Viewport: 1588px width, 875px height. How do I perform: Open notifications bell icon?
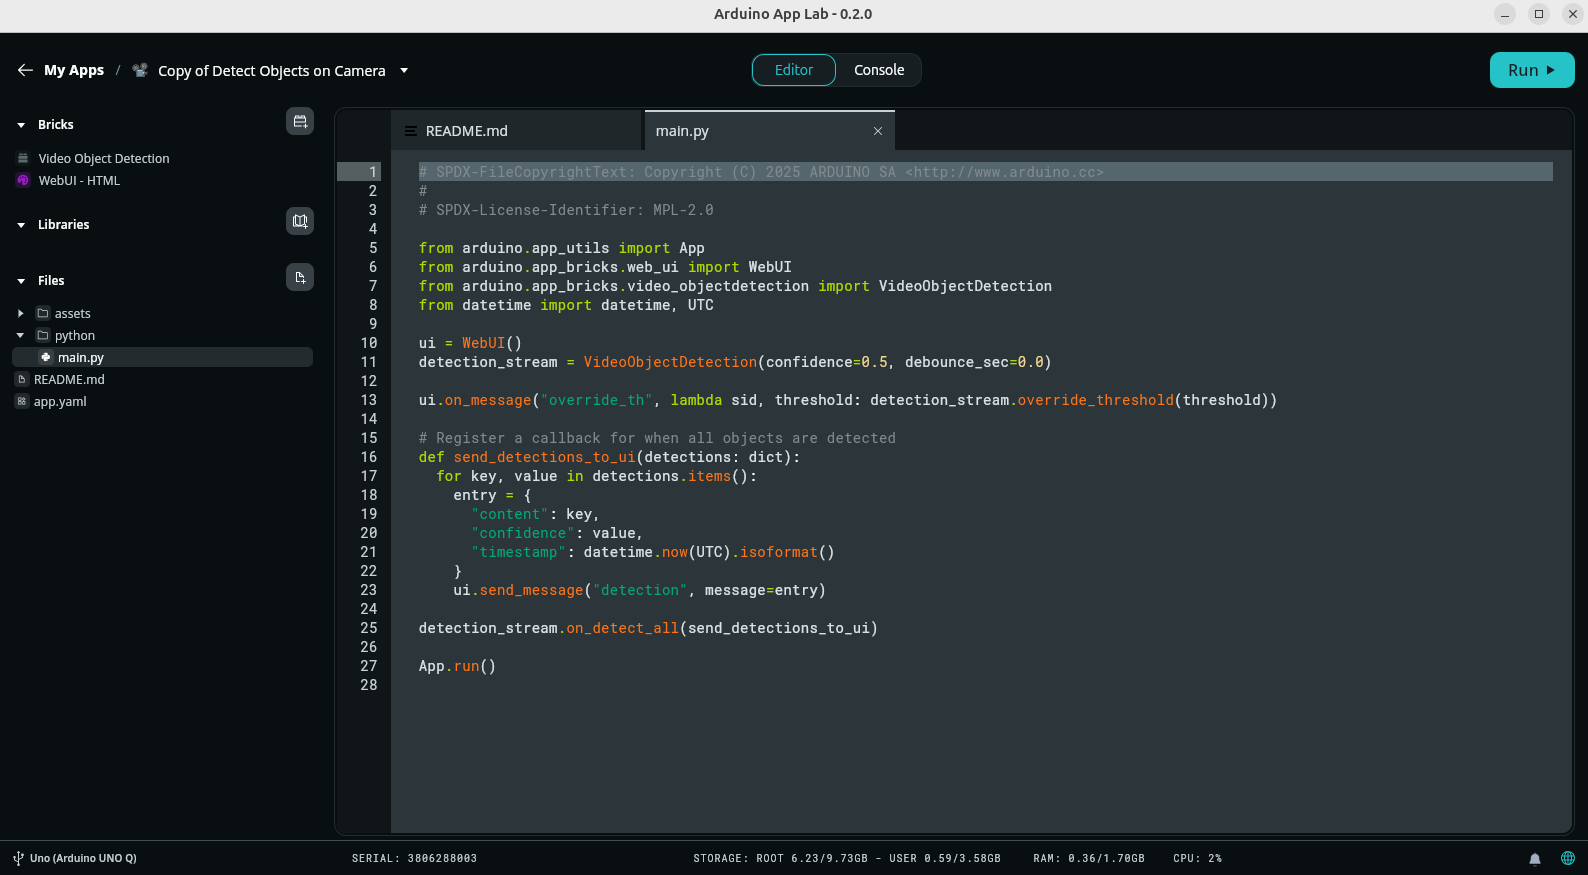pyautogui.click(x=1535, y=858)
